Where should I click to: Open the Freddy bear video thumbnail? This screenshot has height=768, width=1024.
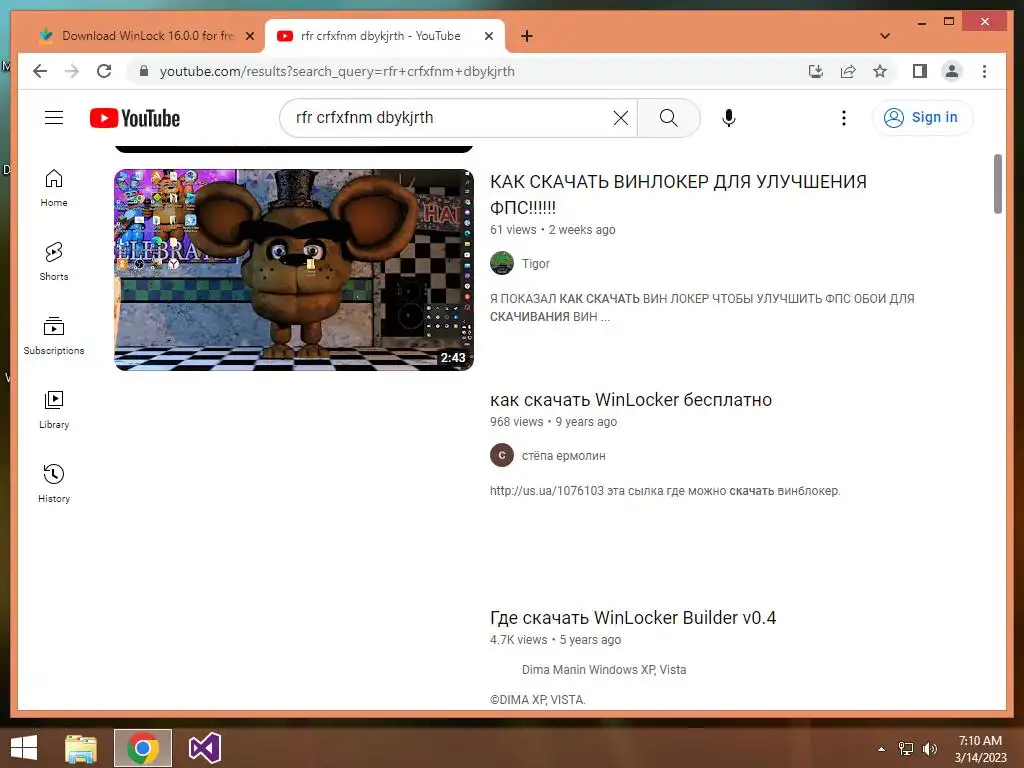(294, 270)
